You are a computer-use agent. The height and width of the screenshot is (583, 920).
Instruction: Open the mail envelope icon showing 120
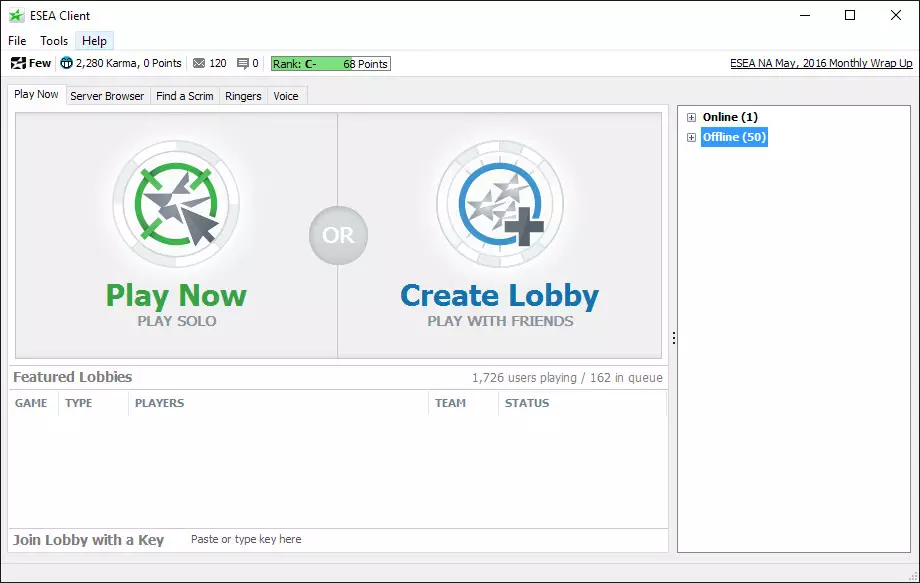coord(199,63)
